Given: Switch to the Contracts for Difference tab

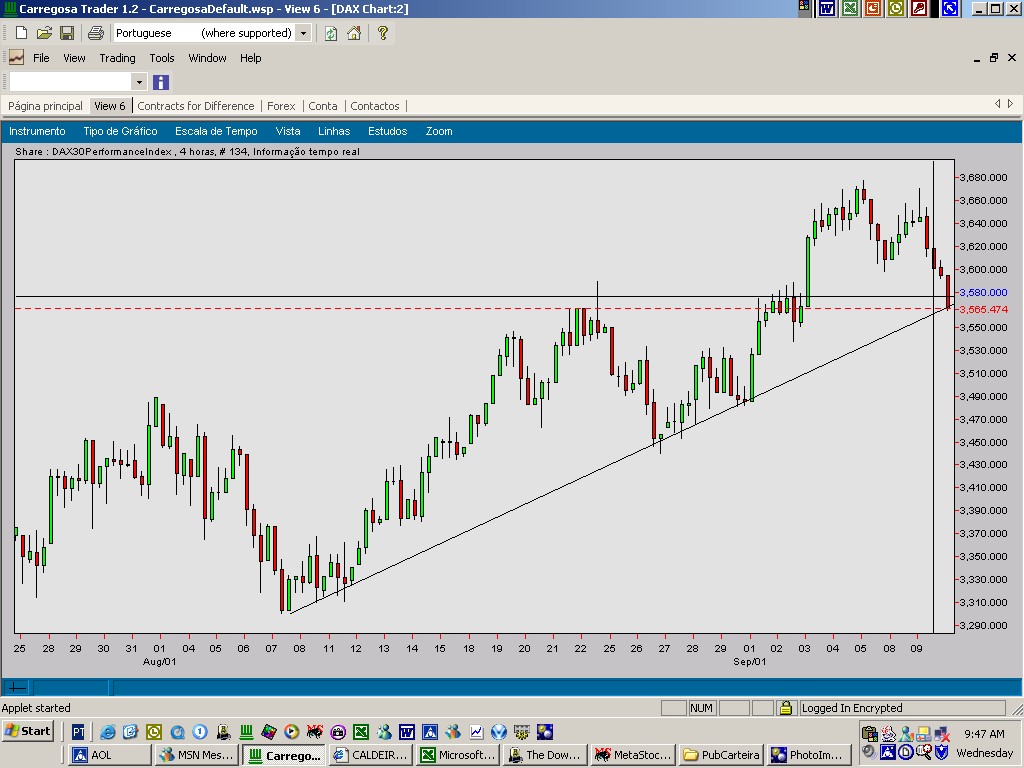Looking at the screenshot, I should click(x=196, y=106).
